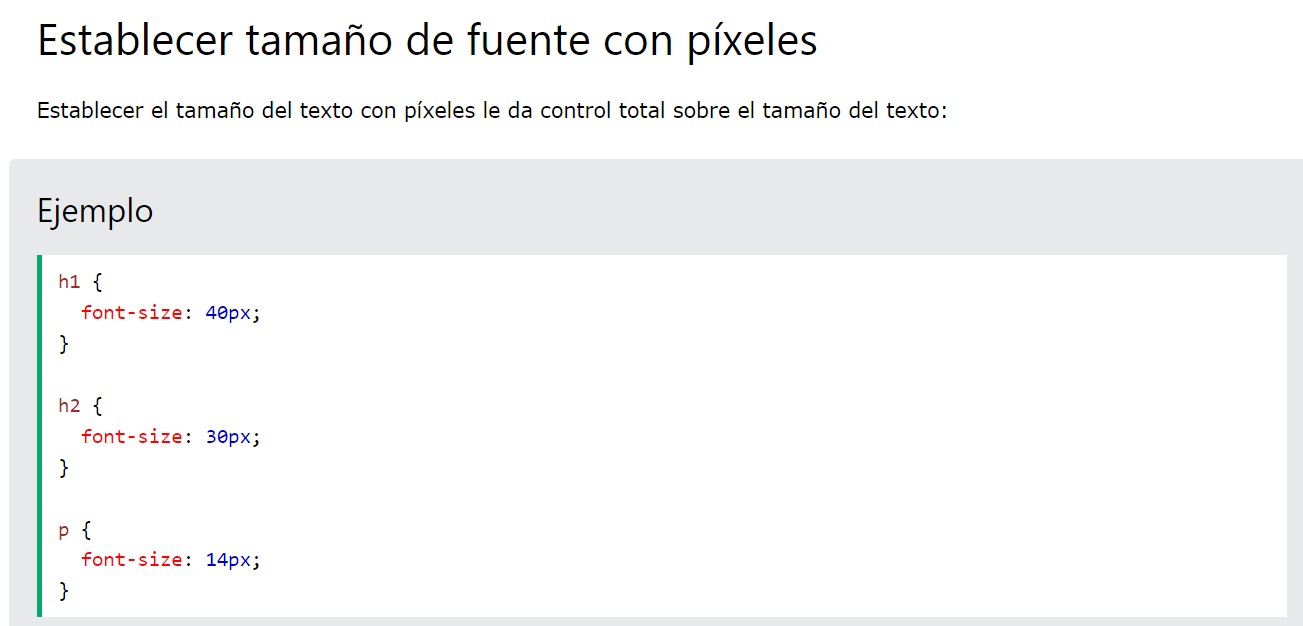Click the h1 selector in the code
Image resolution: width=1303 pixels, height=626 pixels.
coord(69,282)
